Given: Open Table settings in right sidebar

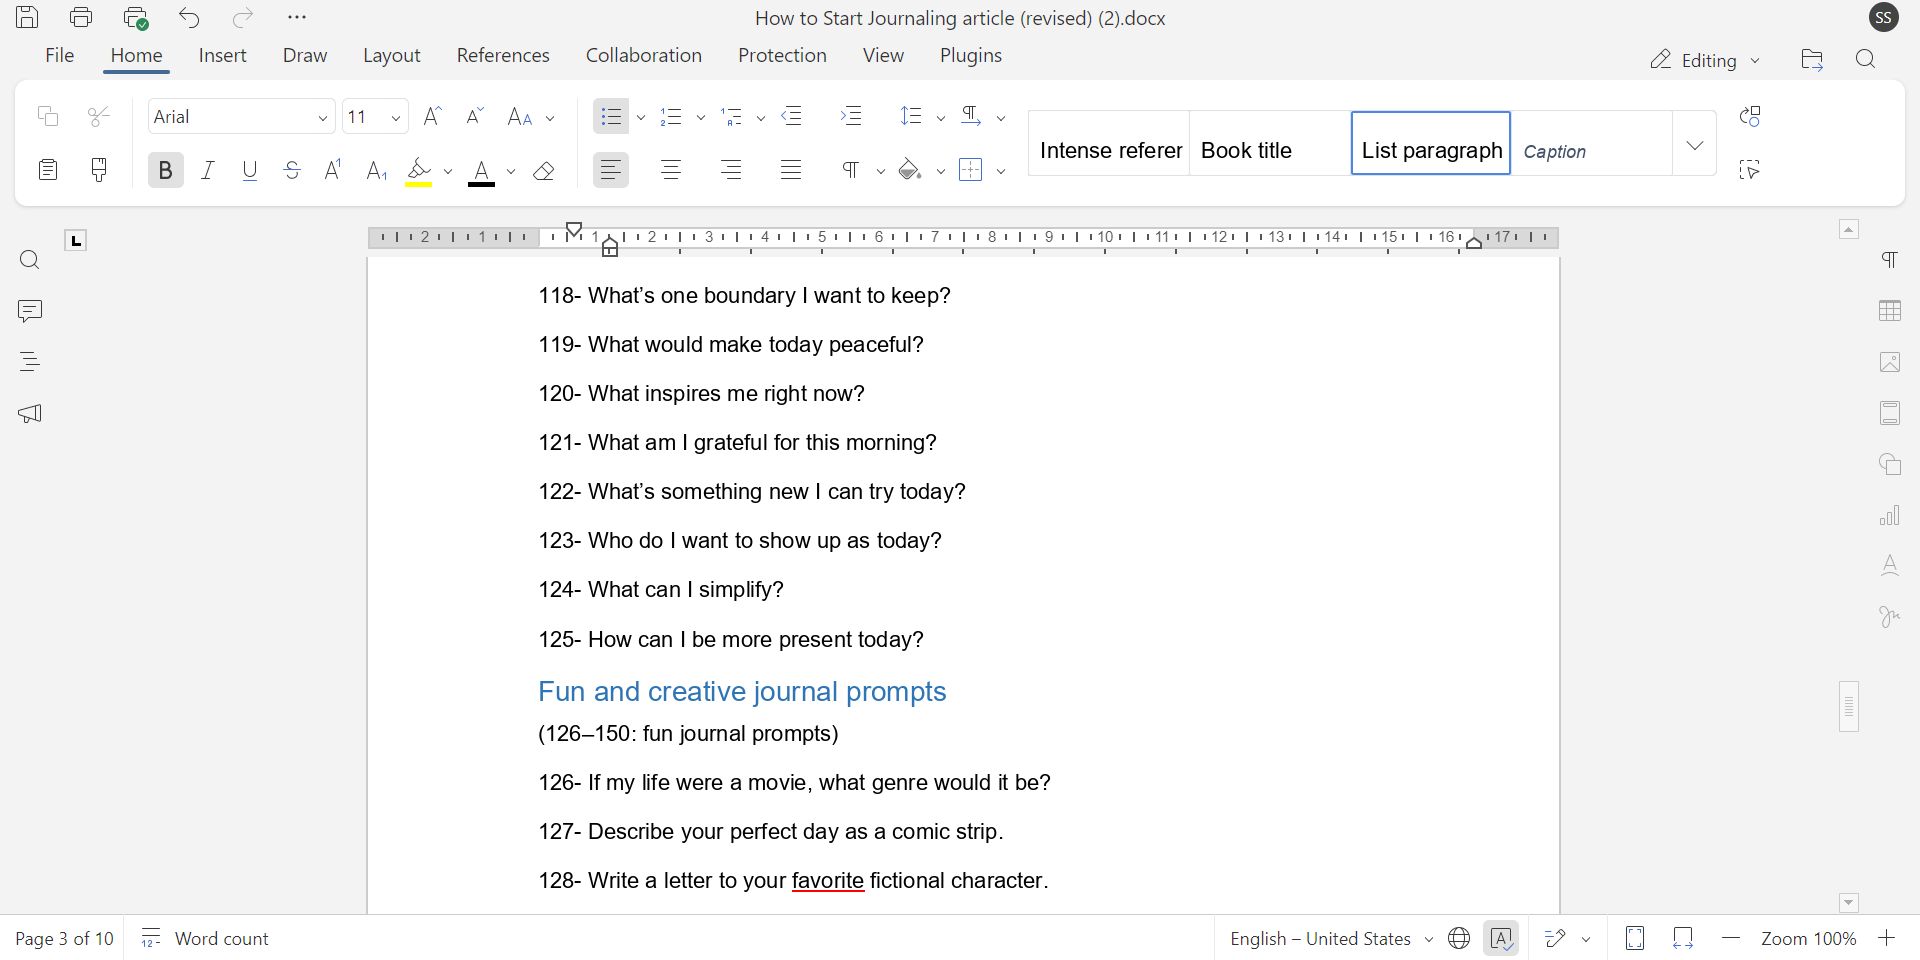Looking at the screenshot, I should [1889, 311].
